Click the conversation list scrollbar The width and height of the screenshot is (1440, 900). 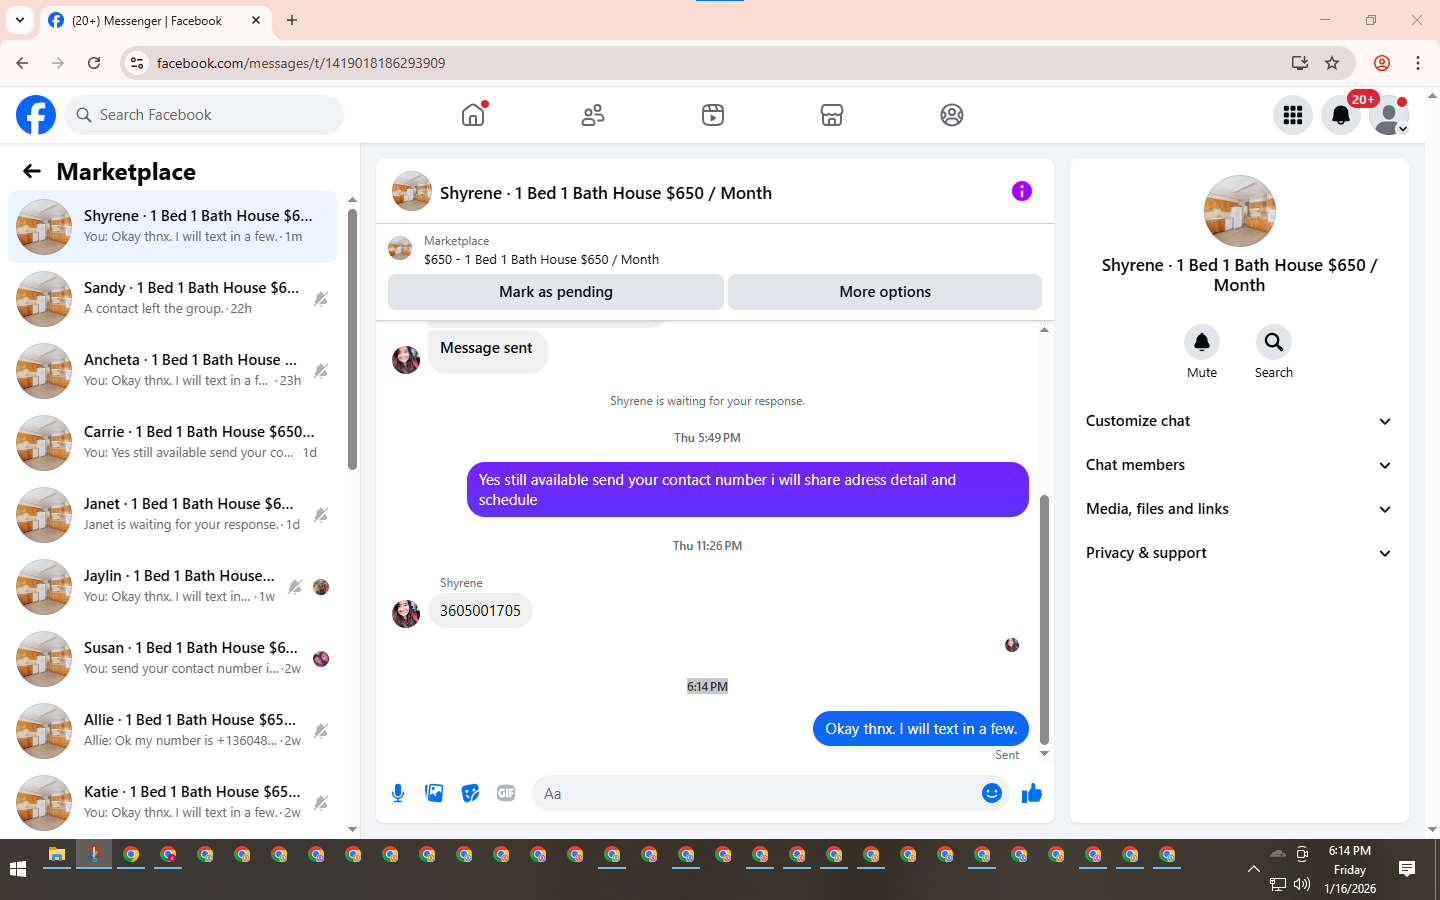pos(352,340)
